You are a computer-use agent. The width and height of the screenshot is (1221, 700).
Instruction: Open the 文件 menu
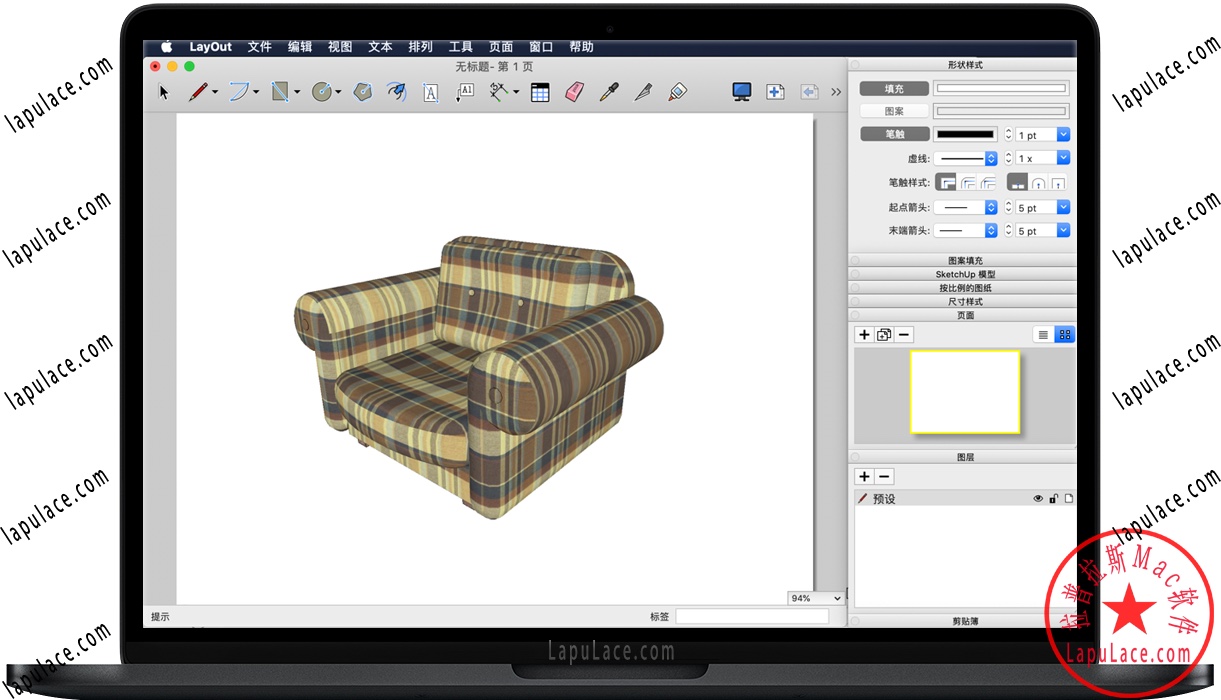pos(259,47)
